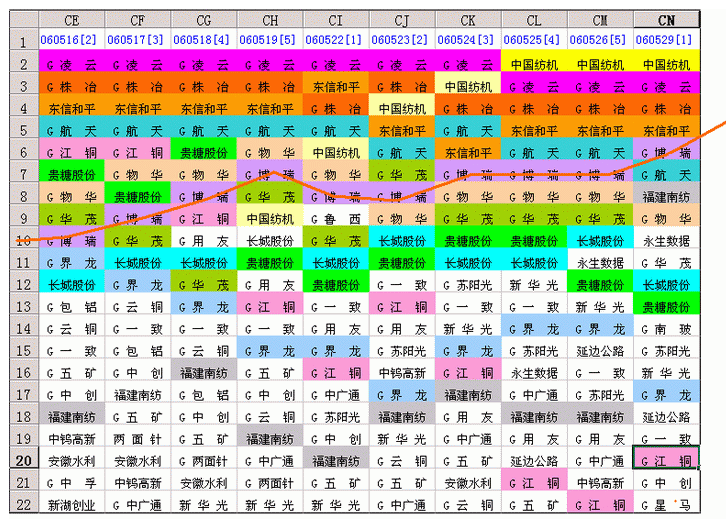The width and height of the screenshot is (726, 526).
Task: Select row header 1
Action: coord(24,40)
